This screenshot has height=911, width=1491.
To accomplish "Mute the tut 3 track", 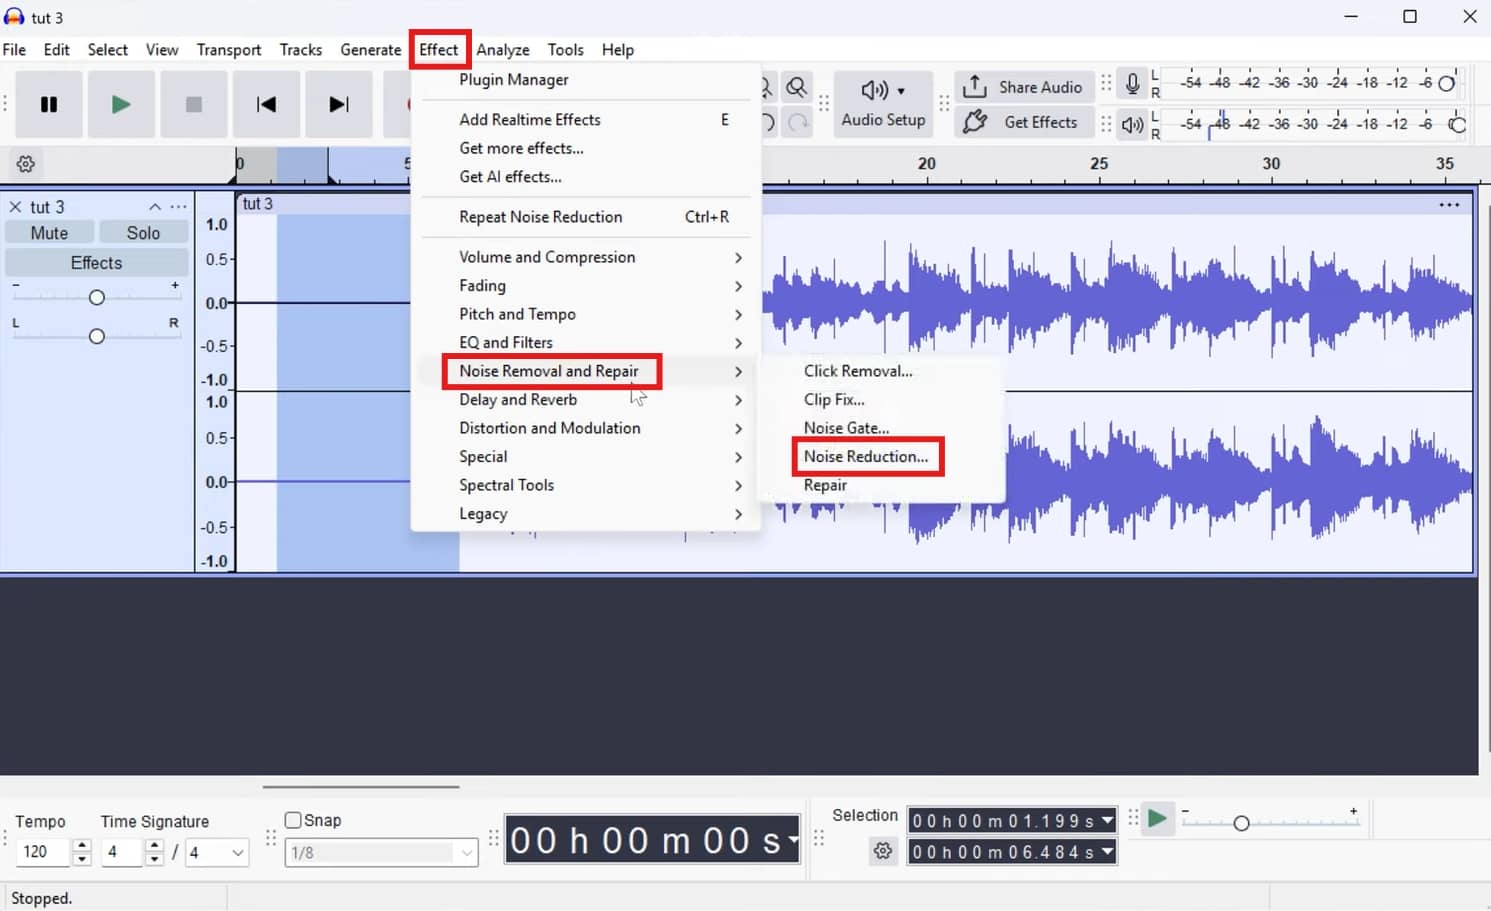I will (x=49, y=233).
